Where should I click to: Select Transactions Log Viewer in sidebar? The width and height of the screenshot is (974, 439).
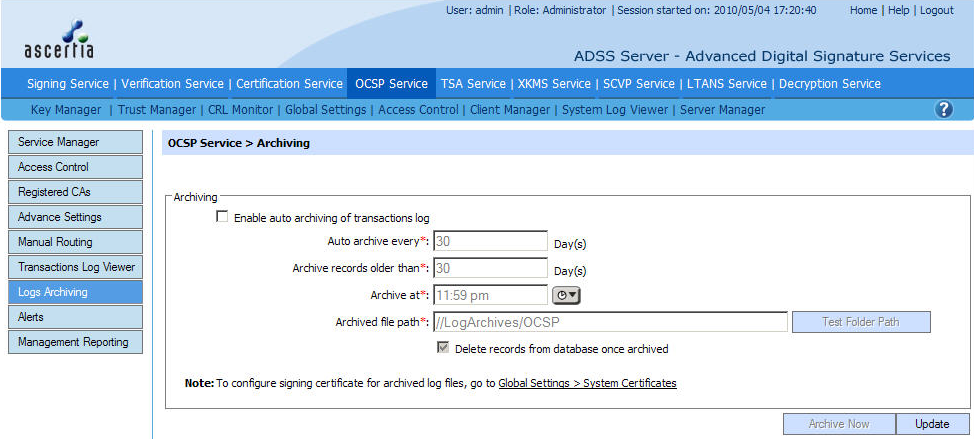click(x=76, y=267)
